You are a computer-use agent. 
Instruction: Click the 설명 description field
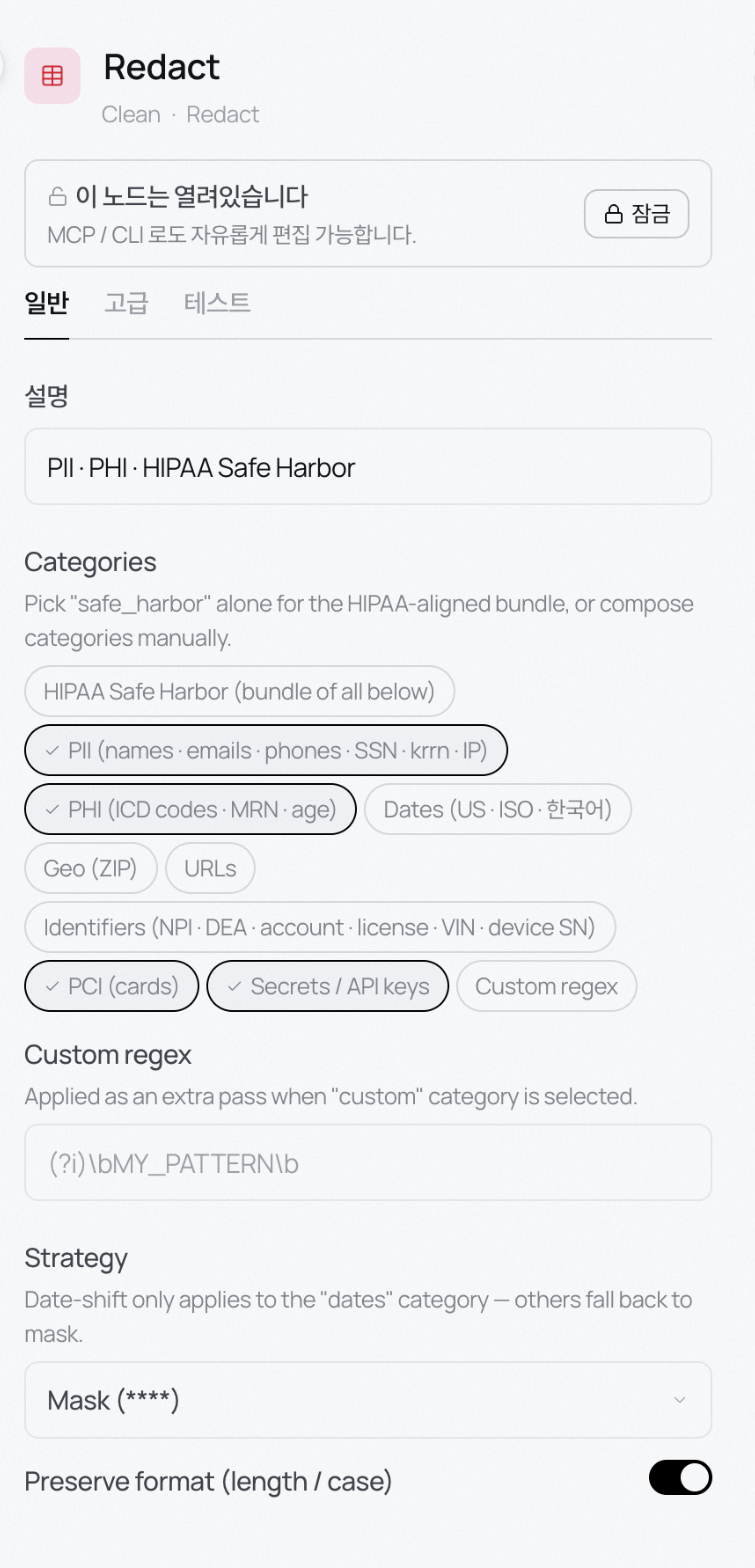(x=368, y=467)
